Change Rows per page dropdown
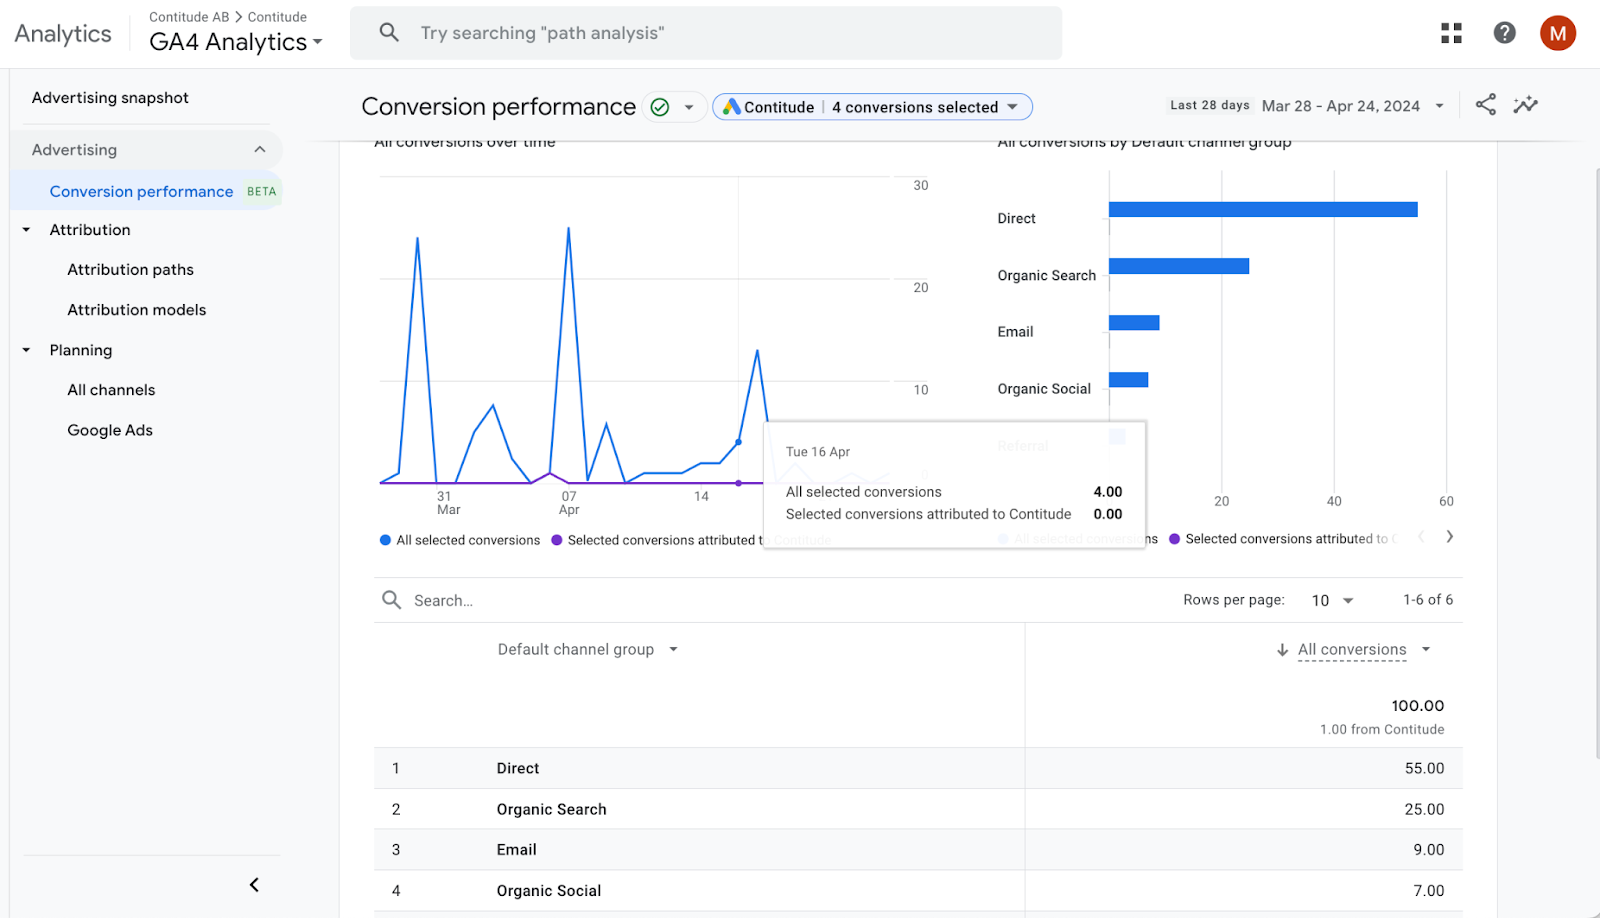 coord(1332,600)
